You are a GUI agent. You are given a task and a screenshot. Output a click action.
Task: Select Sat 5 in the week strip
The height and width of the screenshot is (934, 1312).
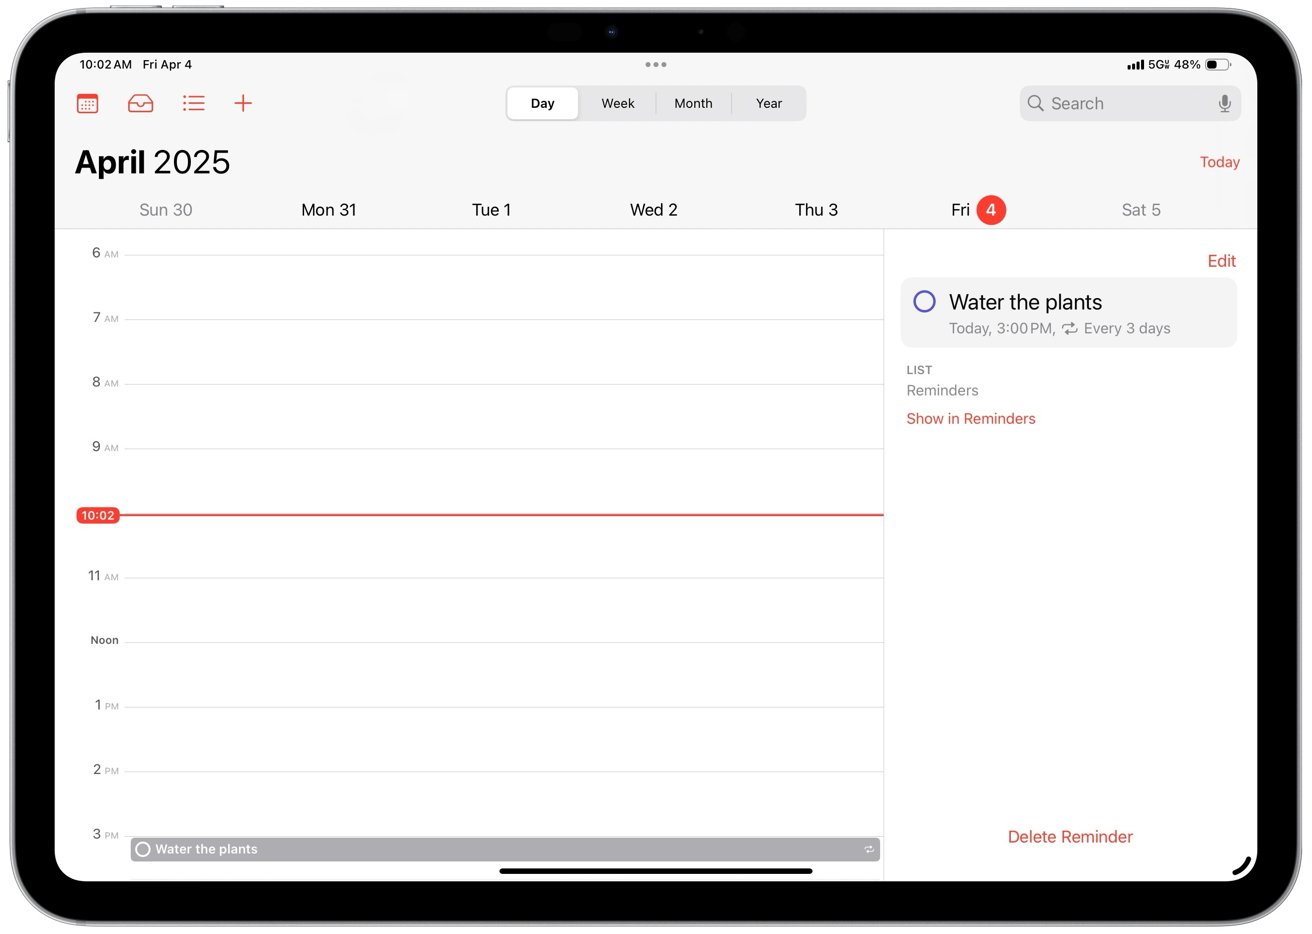pos(1141,210)
